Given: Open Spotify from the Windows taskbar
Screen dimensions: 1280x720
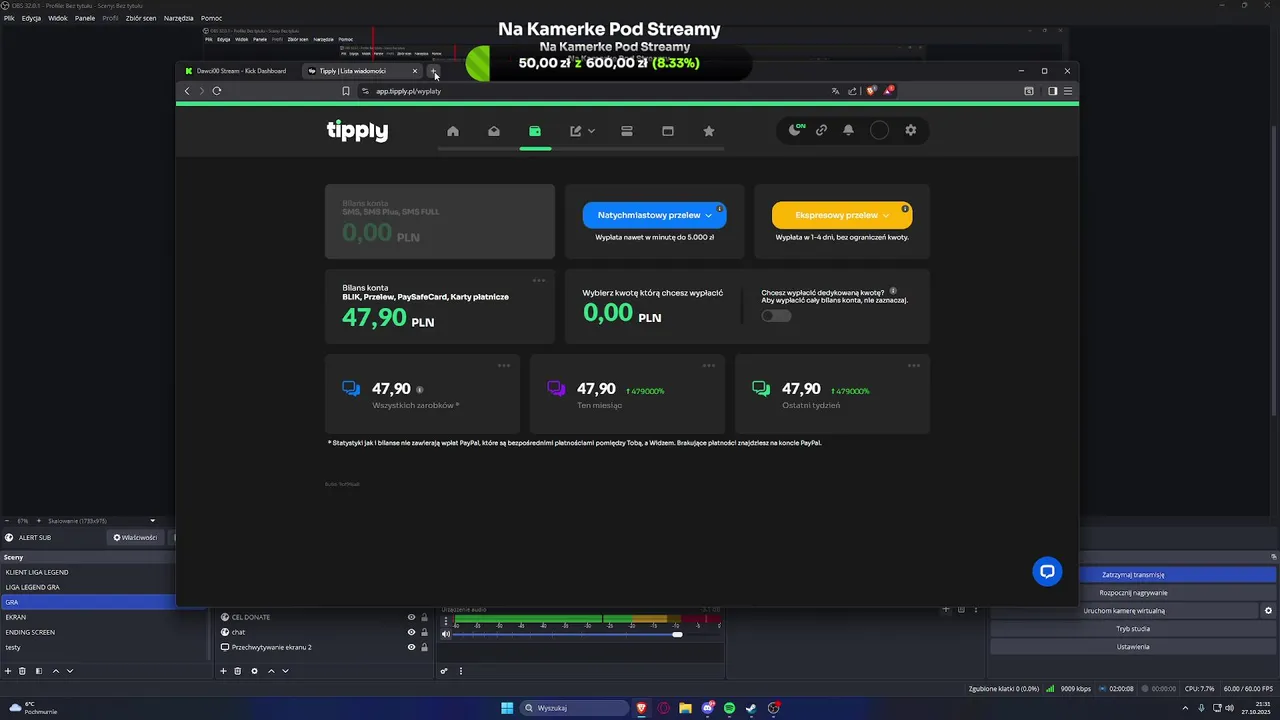Looking at the screenshot, I should click(x=729, y=708).
